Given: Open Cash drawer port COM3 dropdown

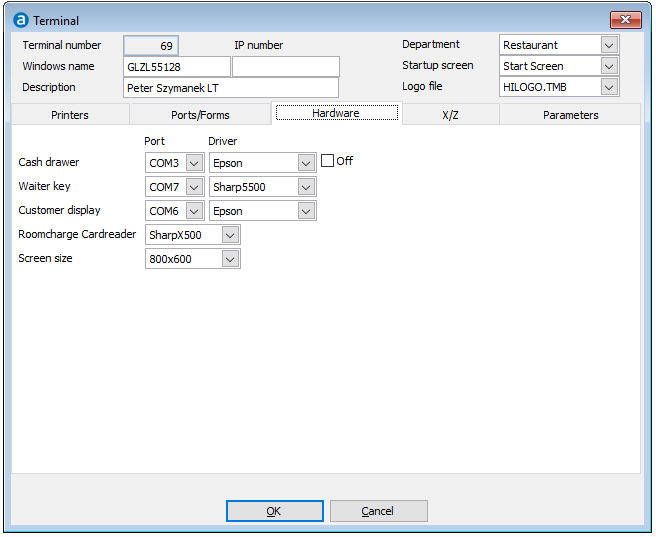Looking at the screenshot, I should tap(194, 163).
